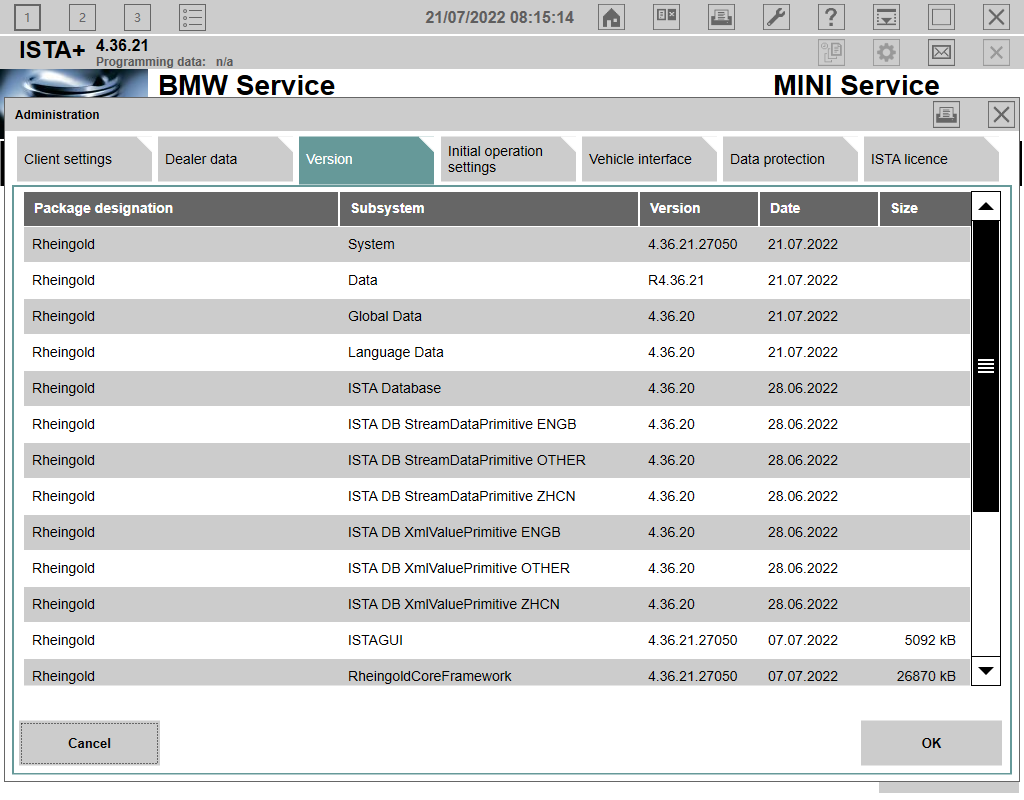Select operation slot 1 in top bar
Screen dimensions: 1024x800
tap(27, 18)
